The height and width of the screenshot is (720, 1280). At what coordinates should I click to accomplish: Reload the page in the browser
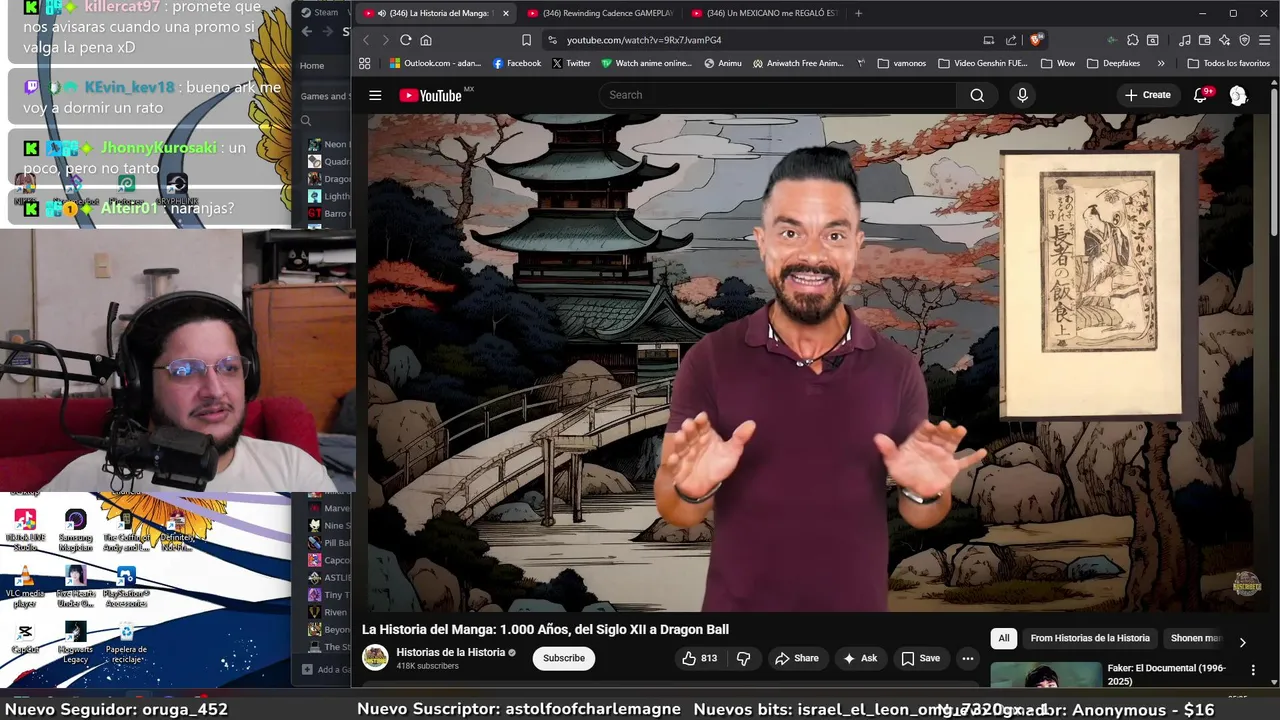(x=405, y=40)
